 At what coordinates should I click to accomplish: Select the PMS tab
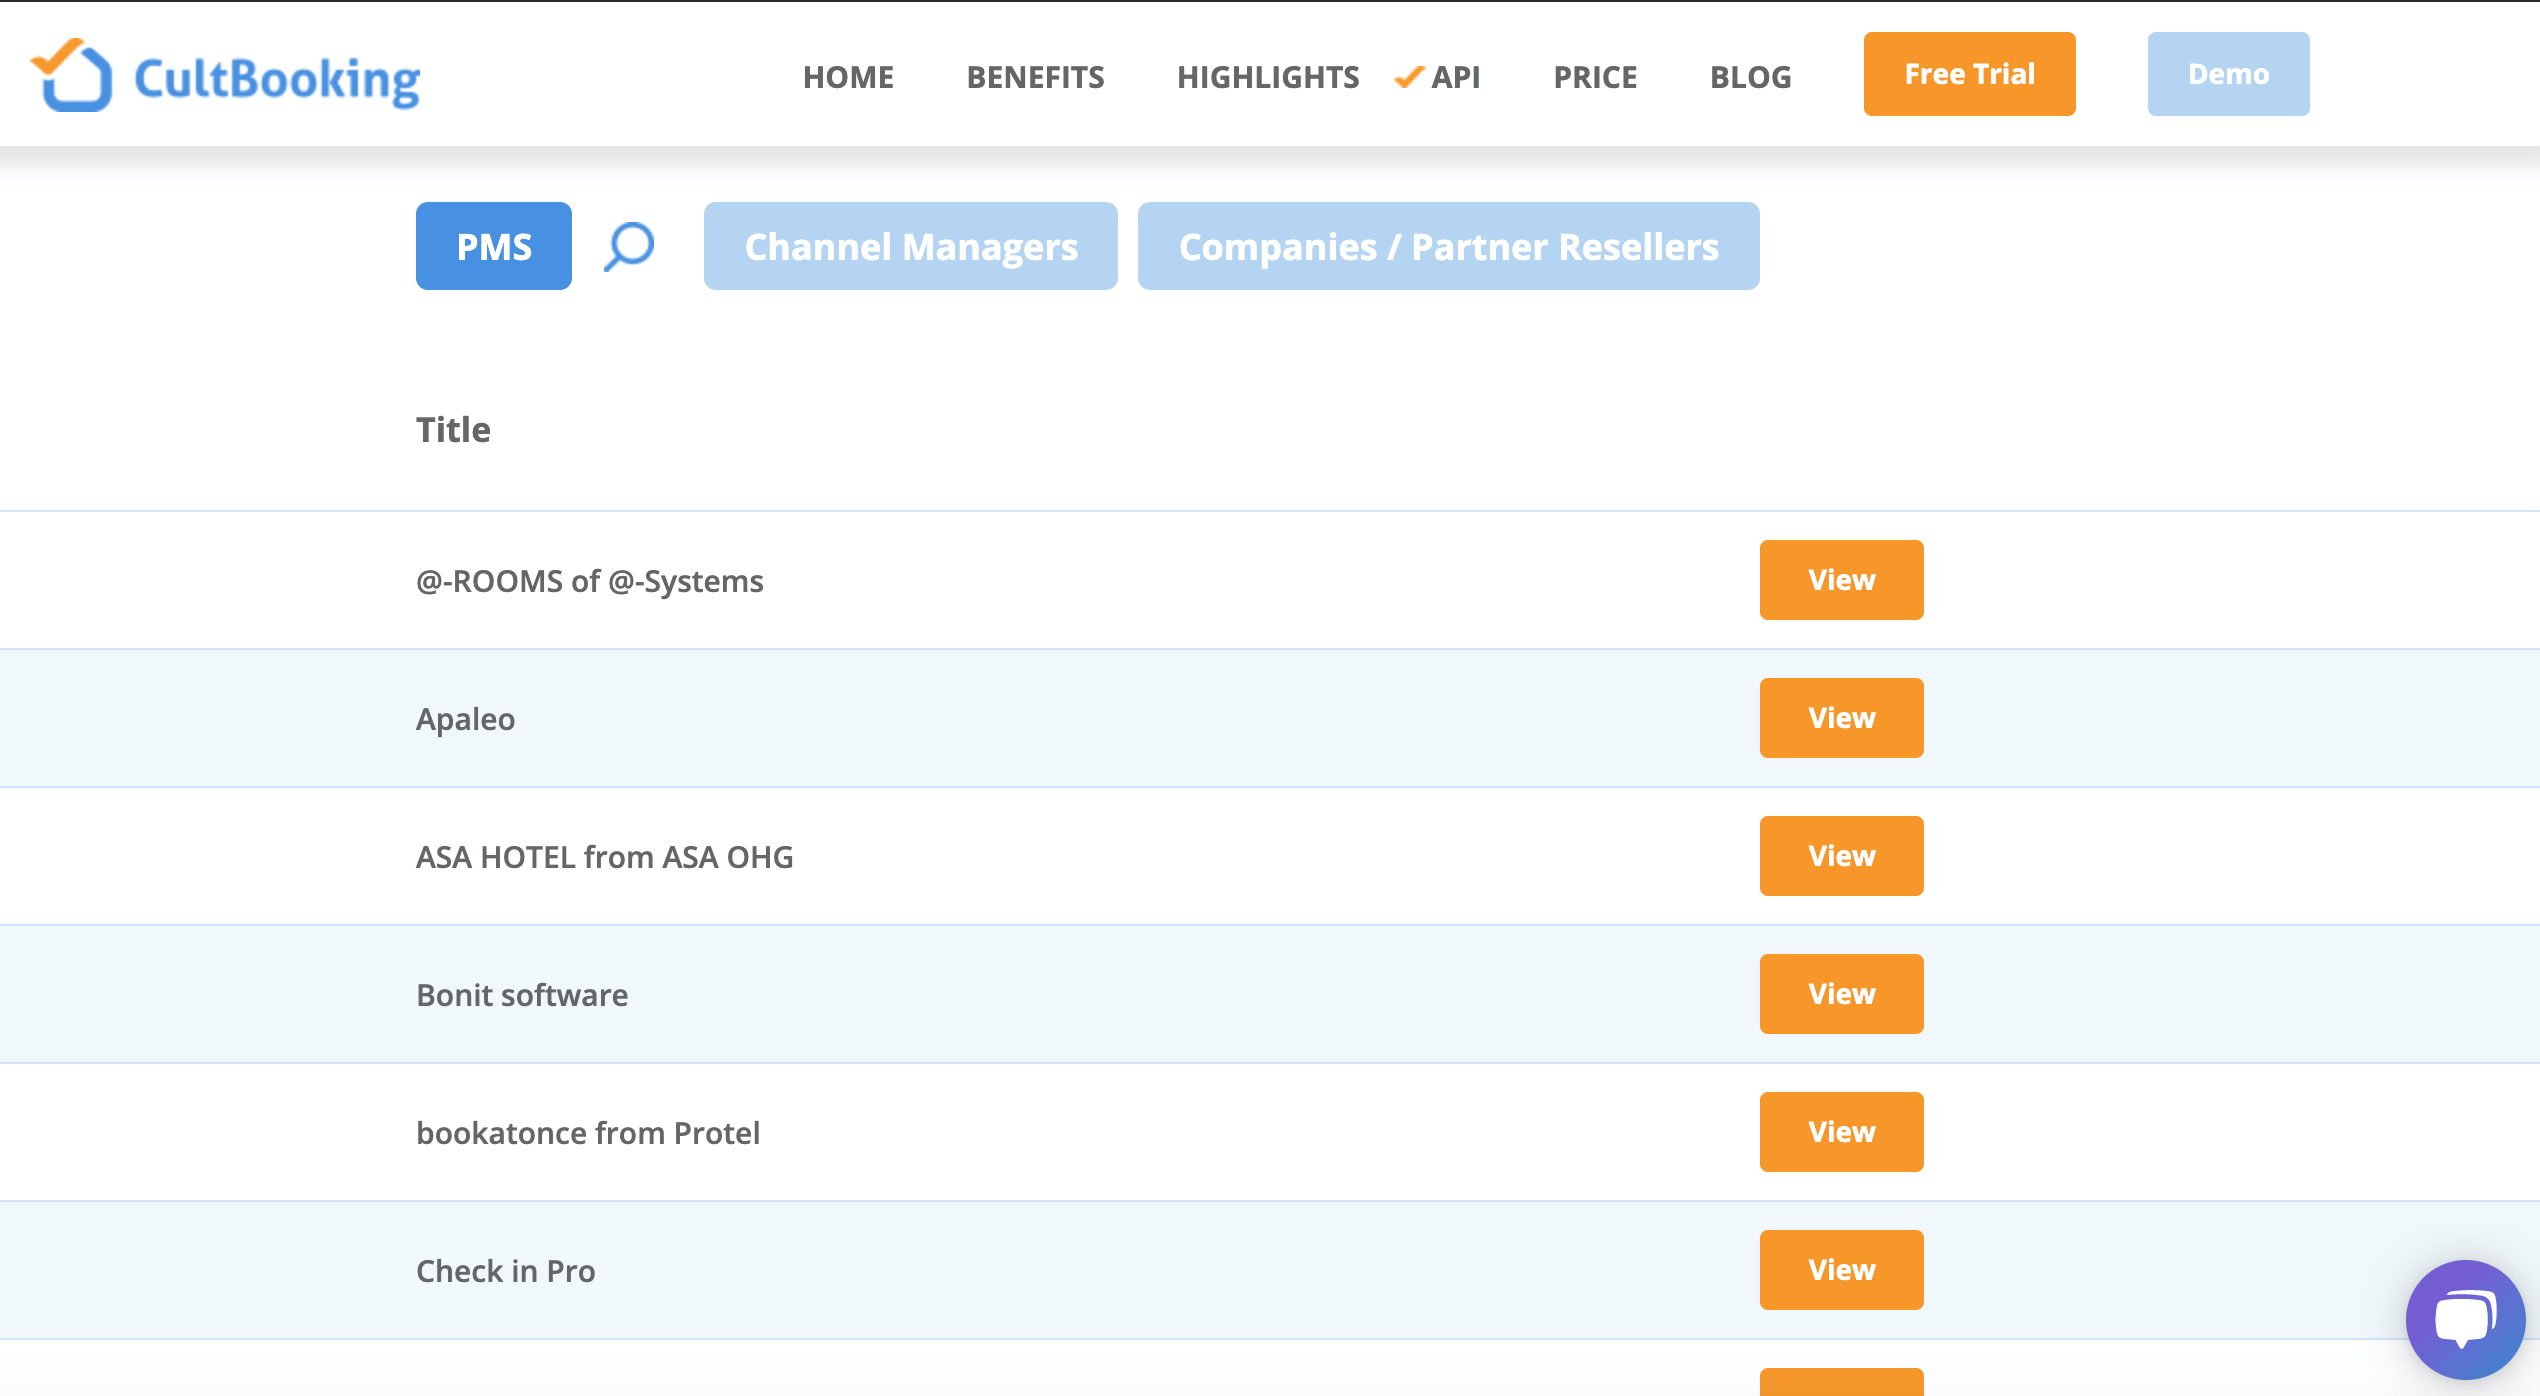click(493, 246)
